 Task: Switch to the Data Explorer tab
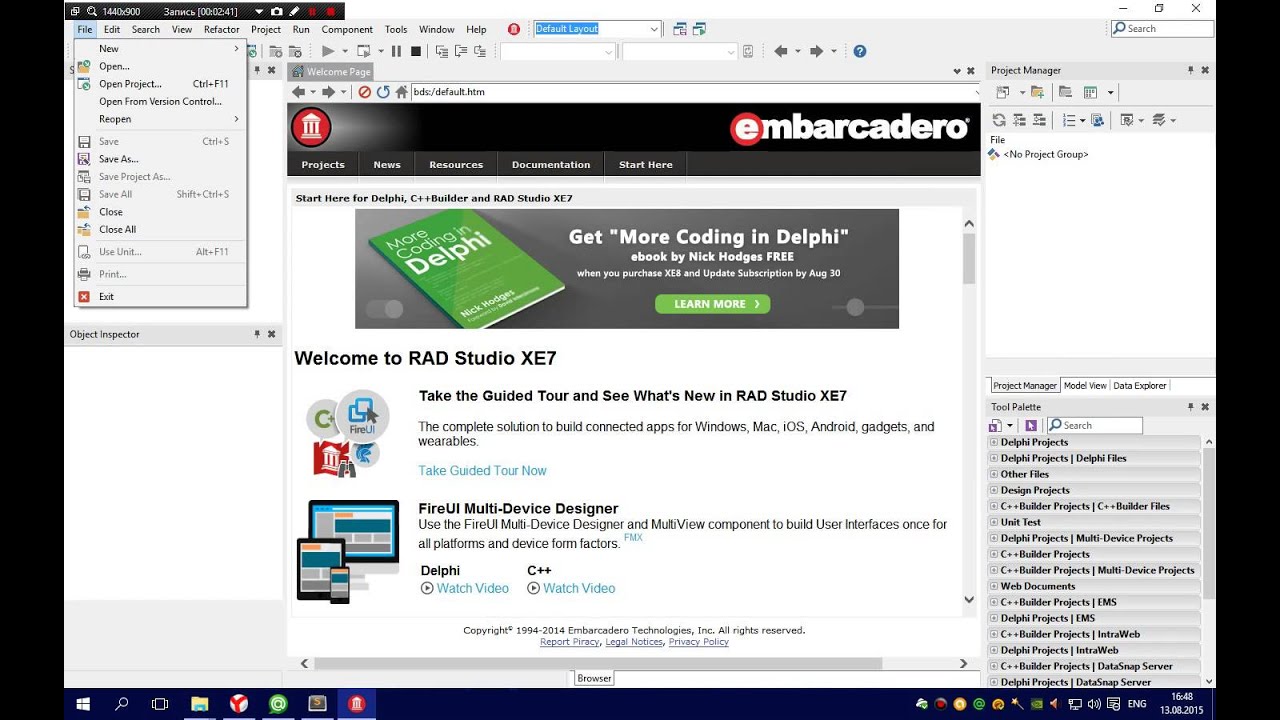[1140, 386]
